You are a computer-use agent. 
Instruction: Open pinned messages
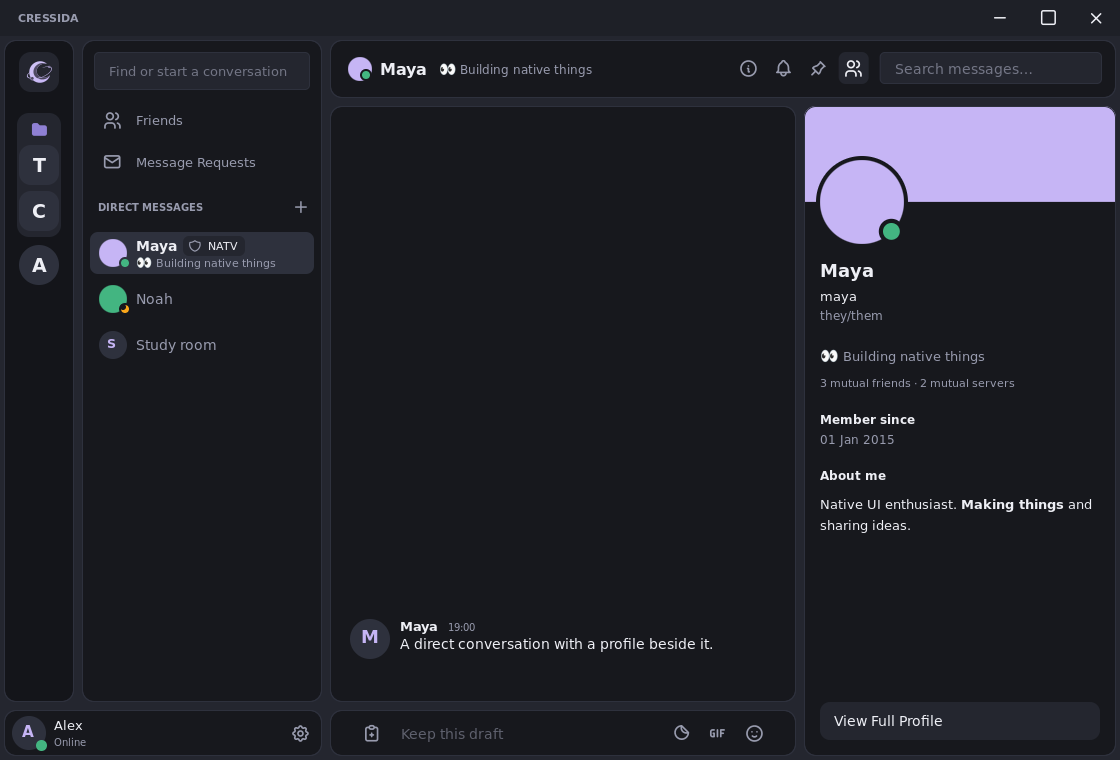coord(818,69)
